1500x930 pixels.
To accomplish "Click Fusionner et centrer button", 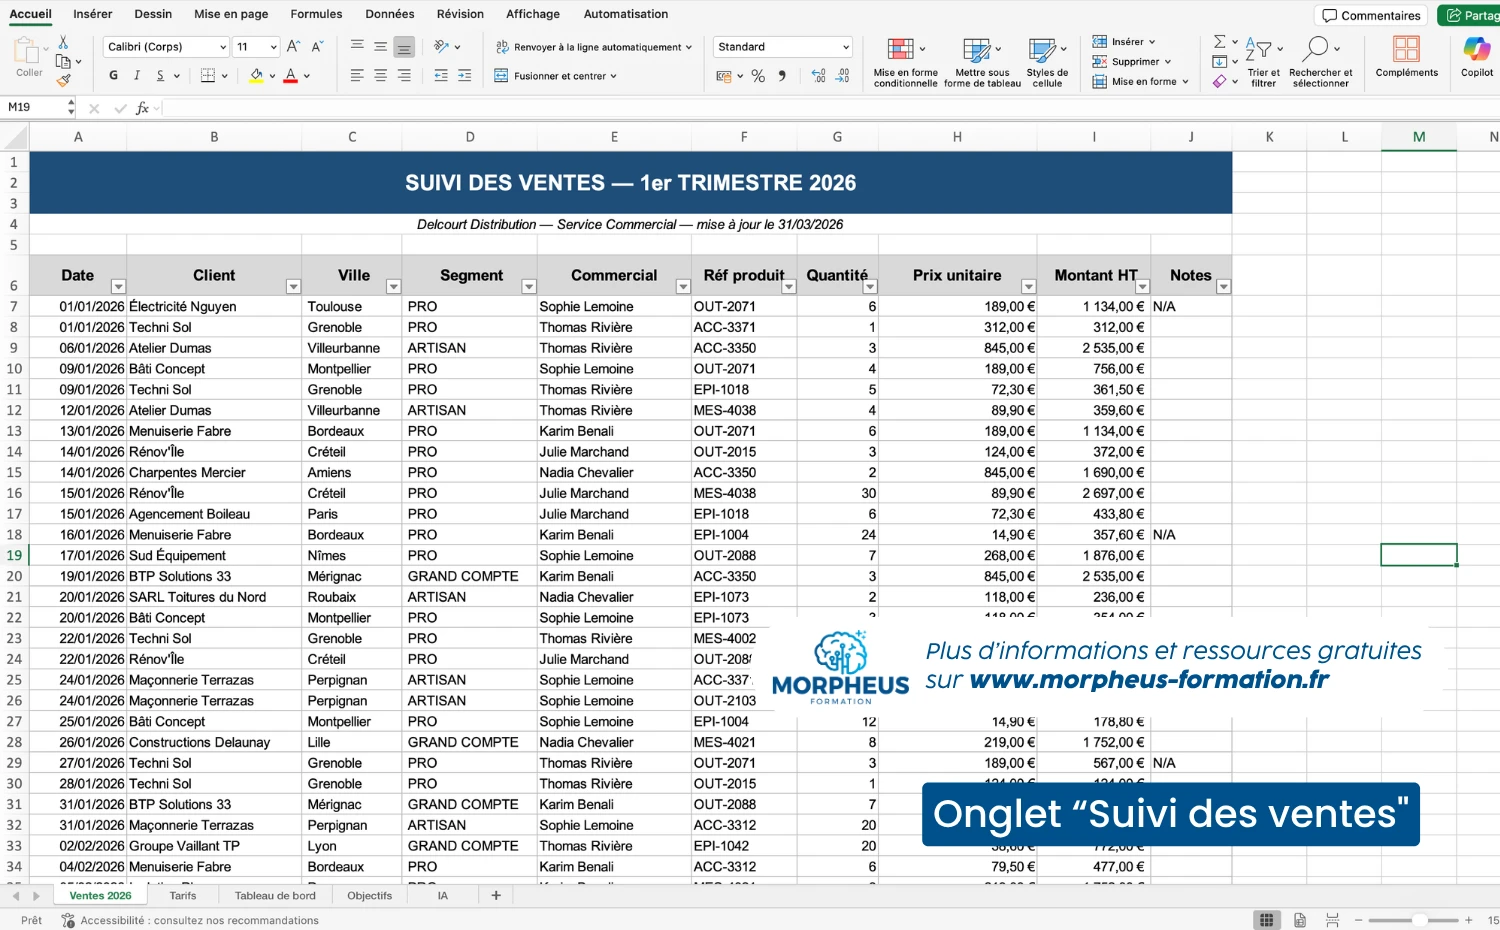I will (556, 76).
